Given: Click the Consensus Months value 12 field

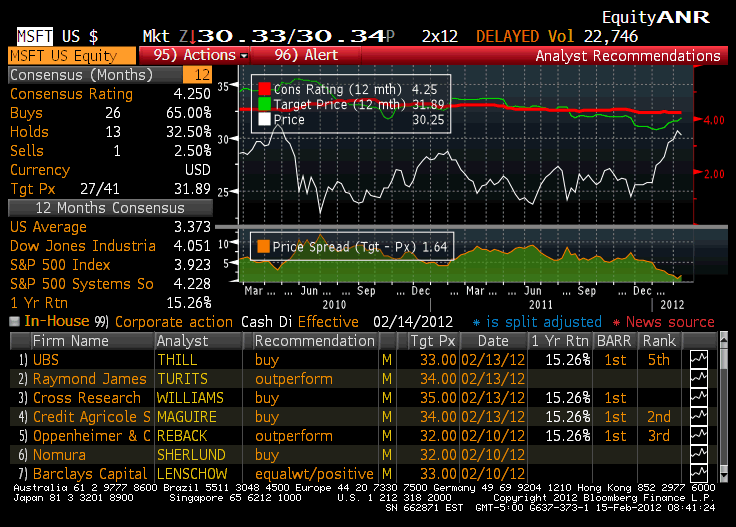Looking at the screenshot, I should coord(197,75).
